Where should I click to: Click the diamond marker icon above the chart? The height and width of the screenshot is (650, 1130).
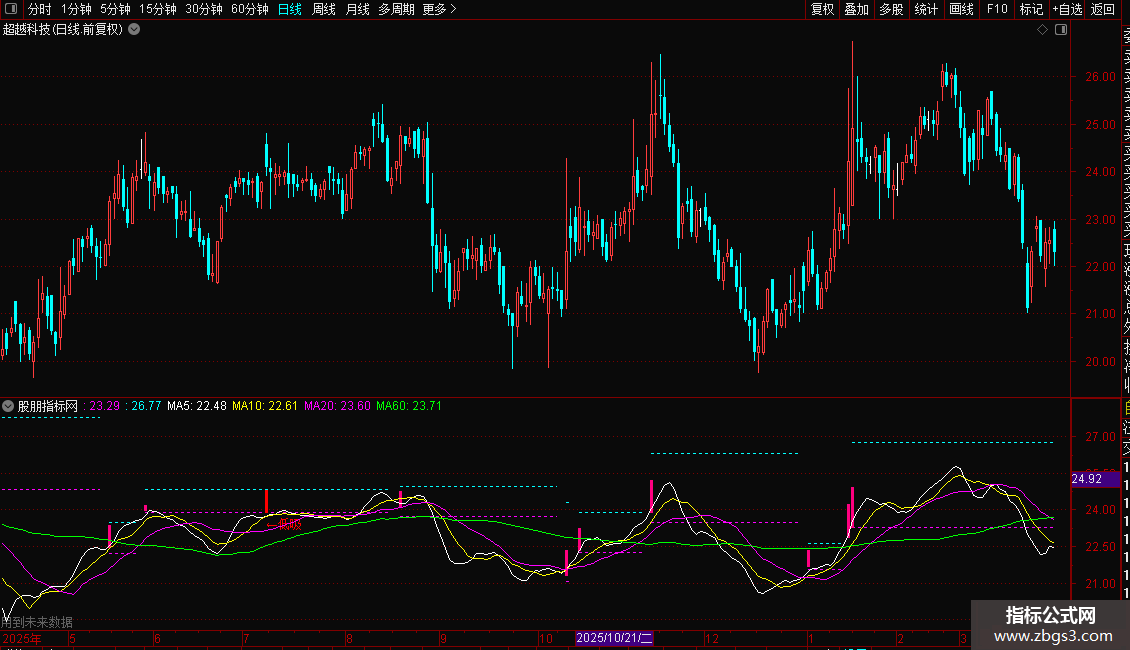1042,30
